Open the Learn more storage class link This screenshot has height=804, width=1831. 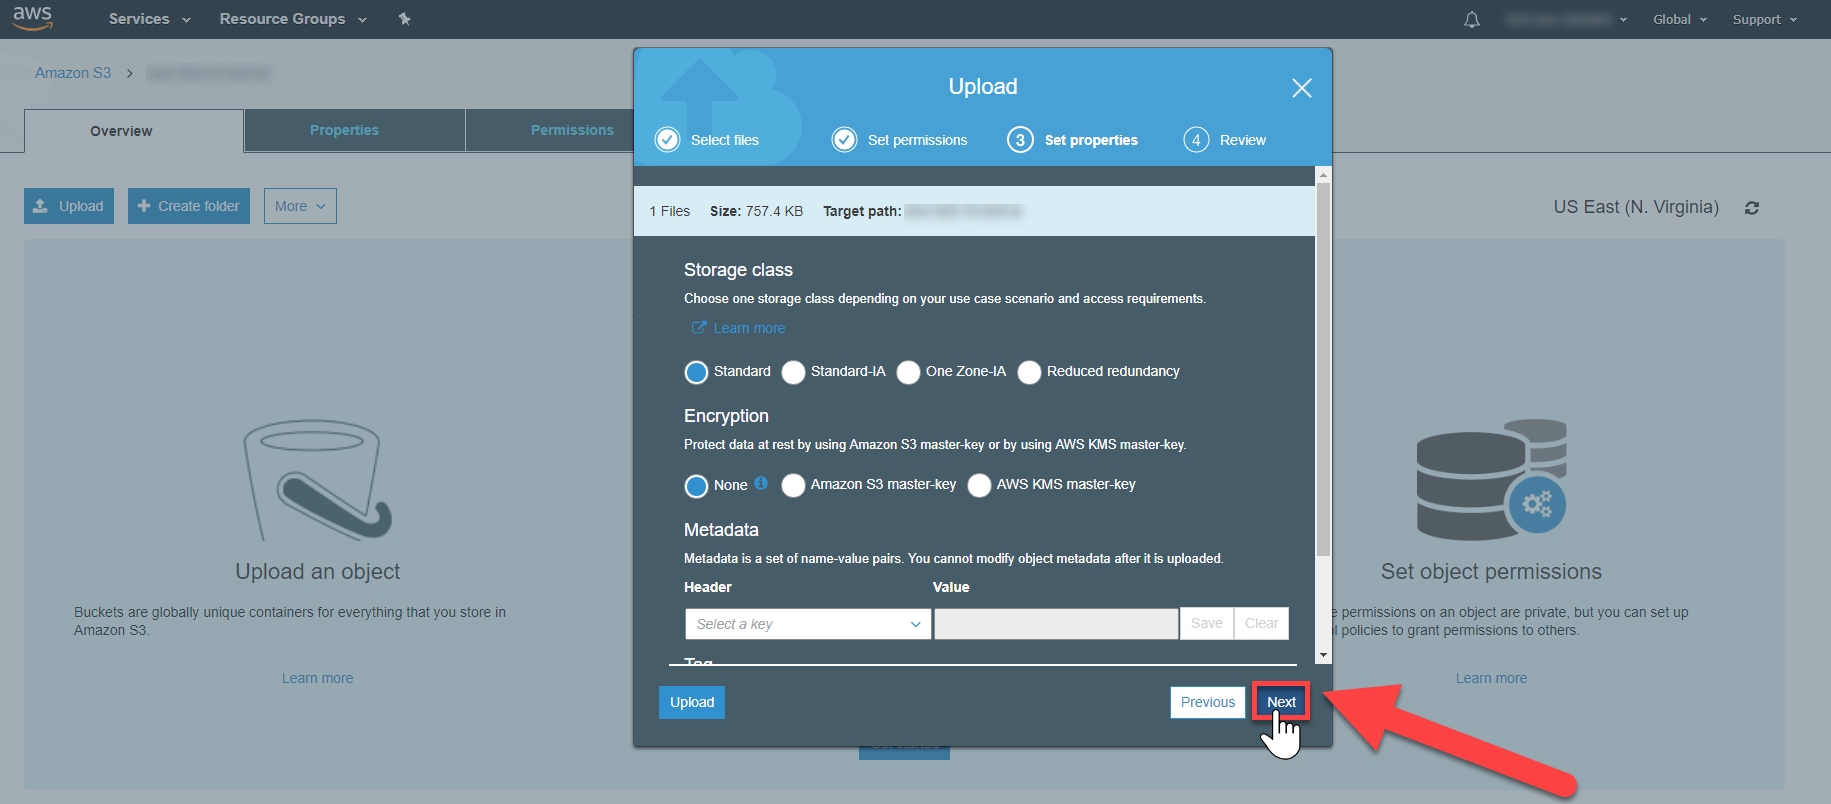pyautogui.click(x=748, y=328)
